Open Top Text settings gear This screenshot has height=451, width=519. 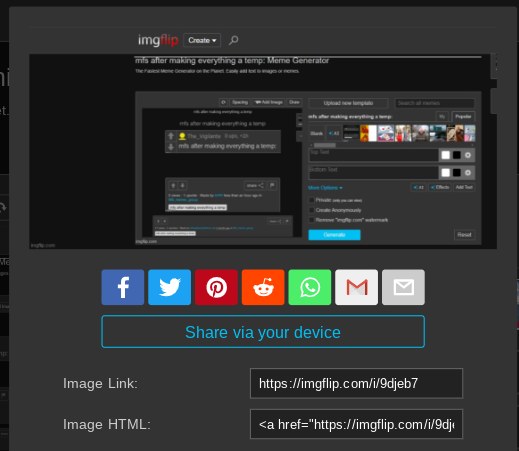468,155
